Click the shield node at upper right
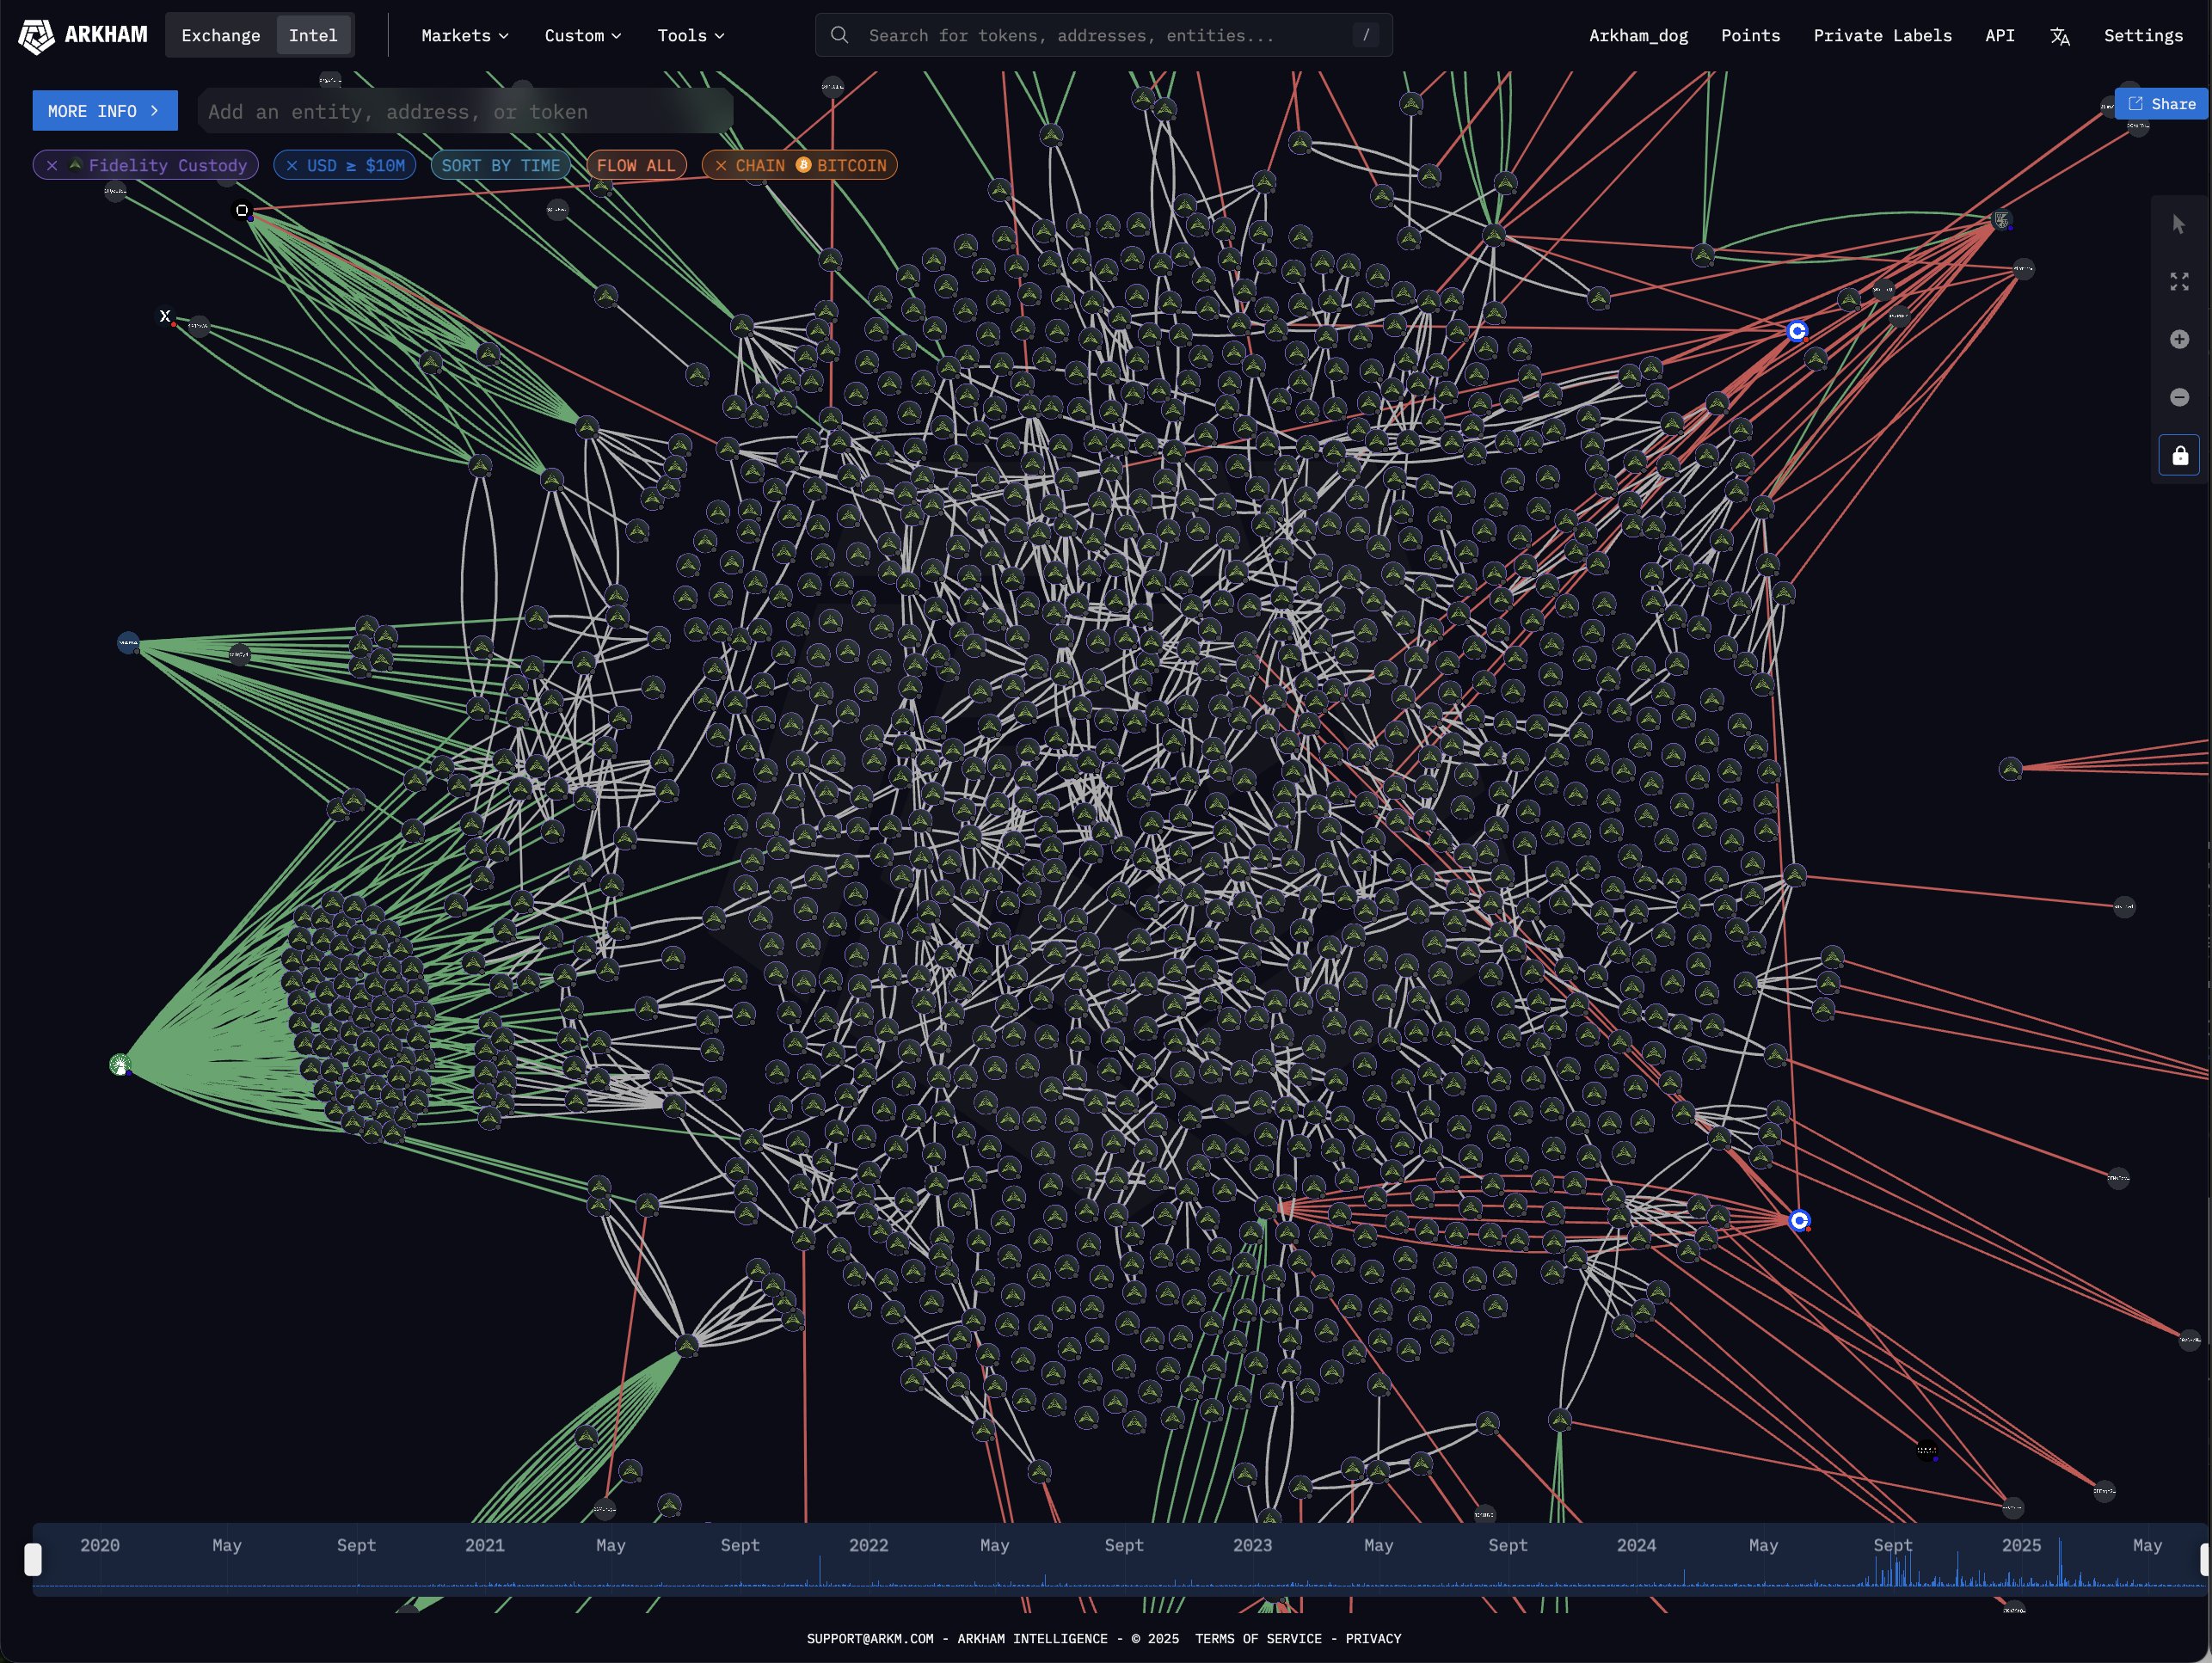Screen dimensions: 2212x1663 (x=2001, y=220)
